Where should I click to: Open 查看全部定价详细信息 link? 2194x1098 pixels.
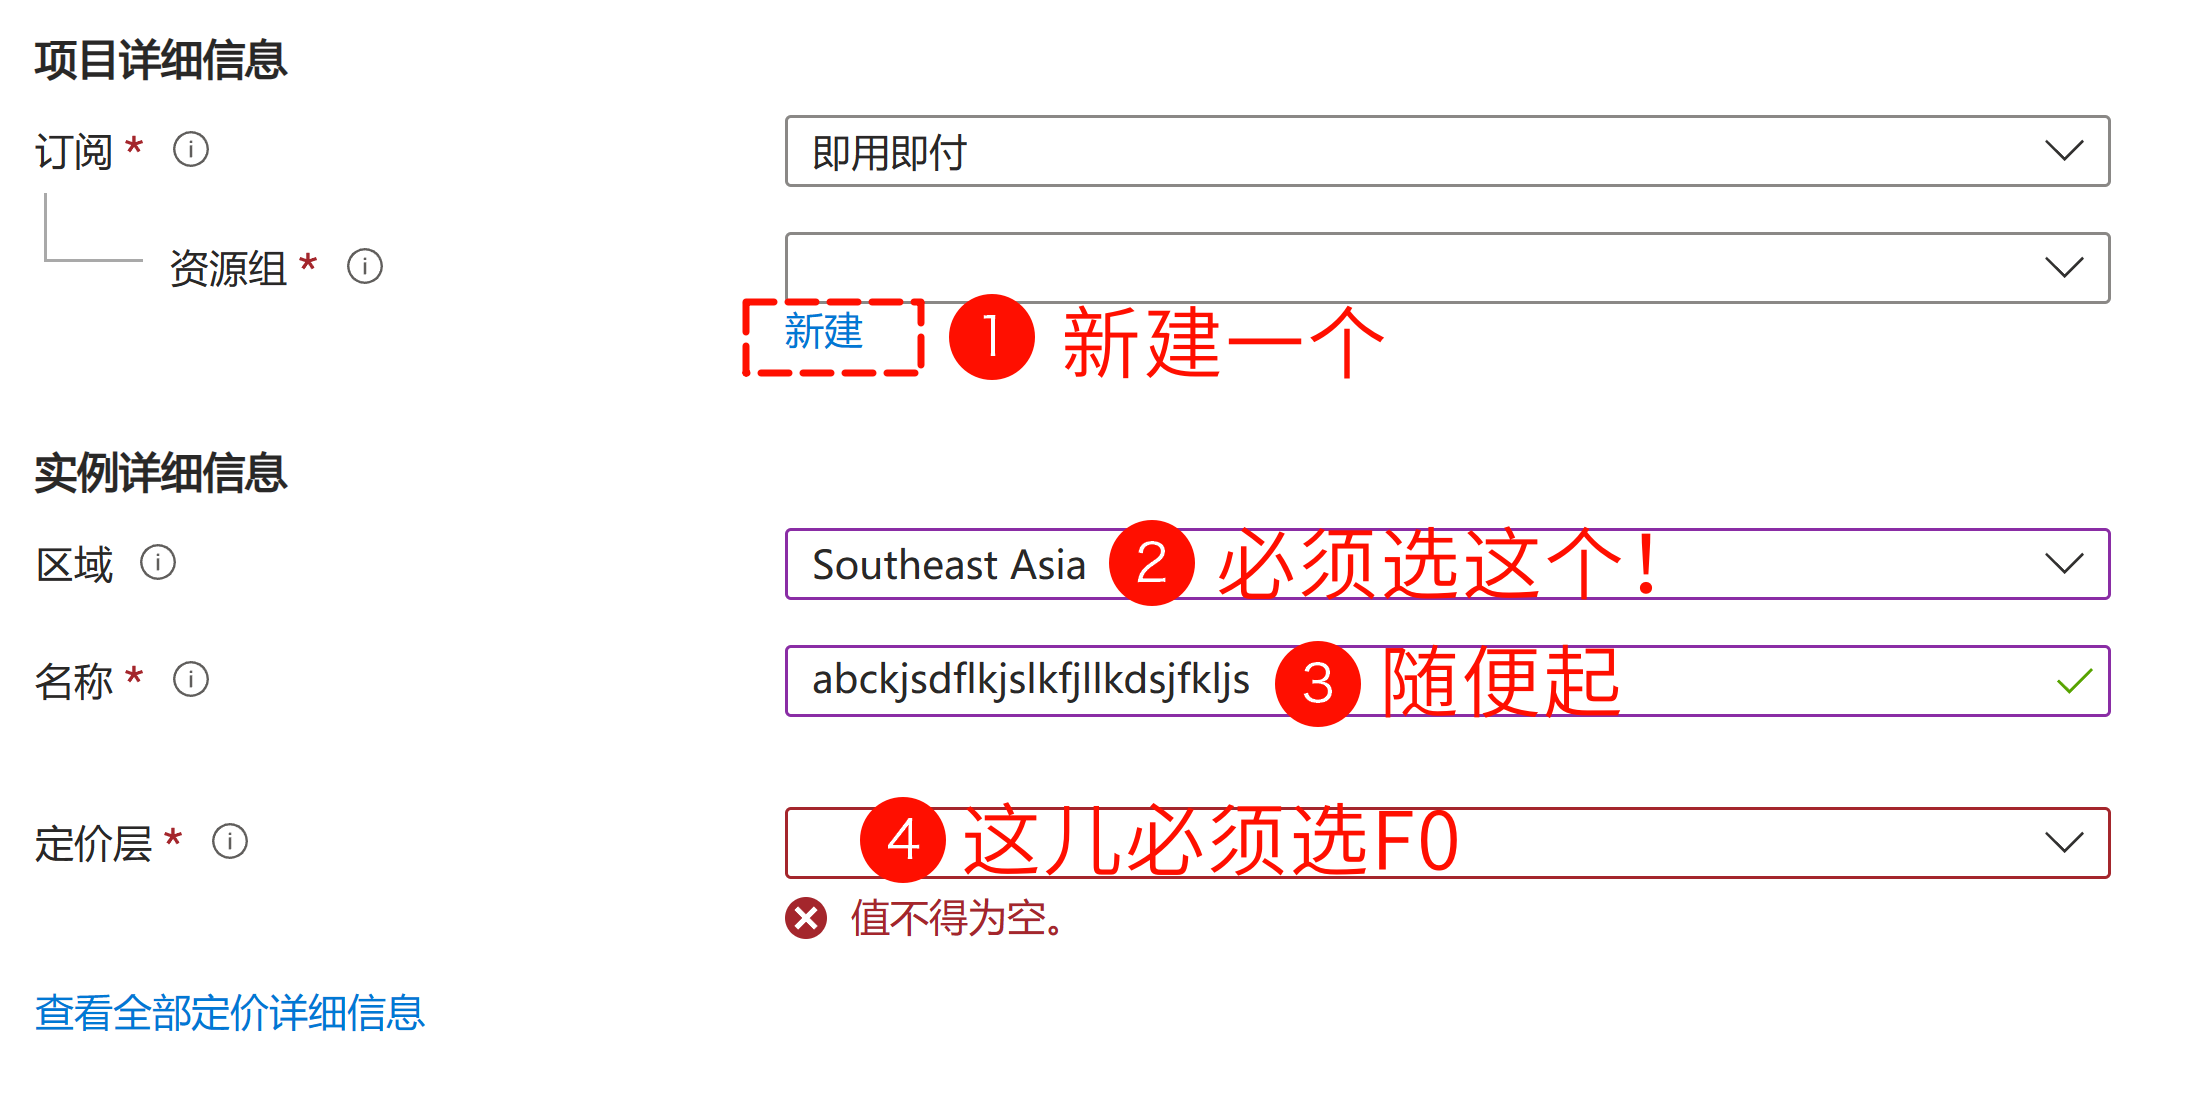click(x=230, y=1013)
